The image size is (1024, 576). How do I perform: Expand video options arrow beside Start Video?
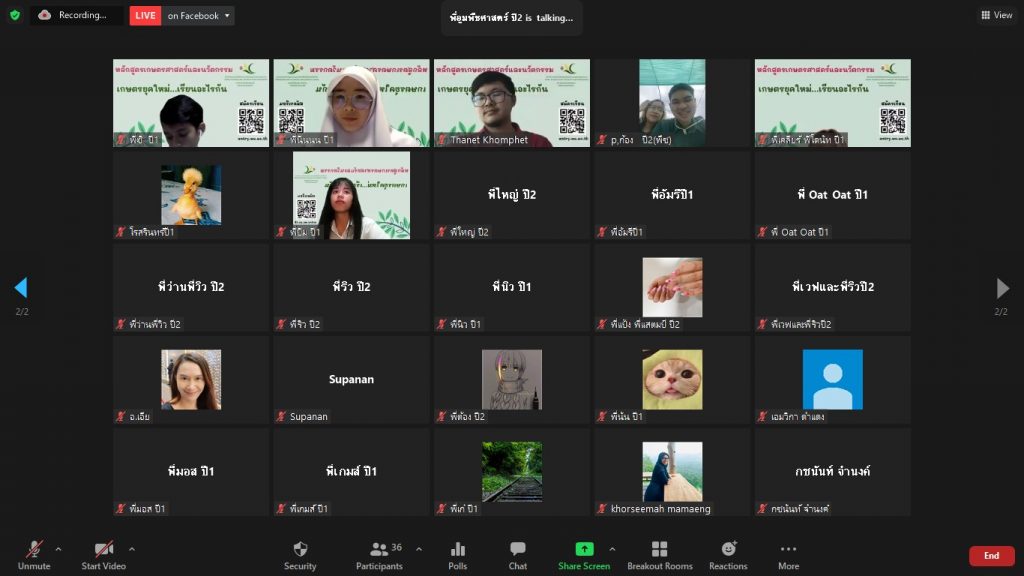coord(132,548)
